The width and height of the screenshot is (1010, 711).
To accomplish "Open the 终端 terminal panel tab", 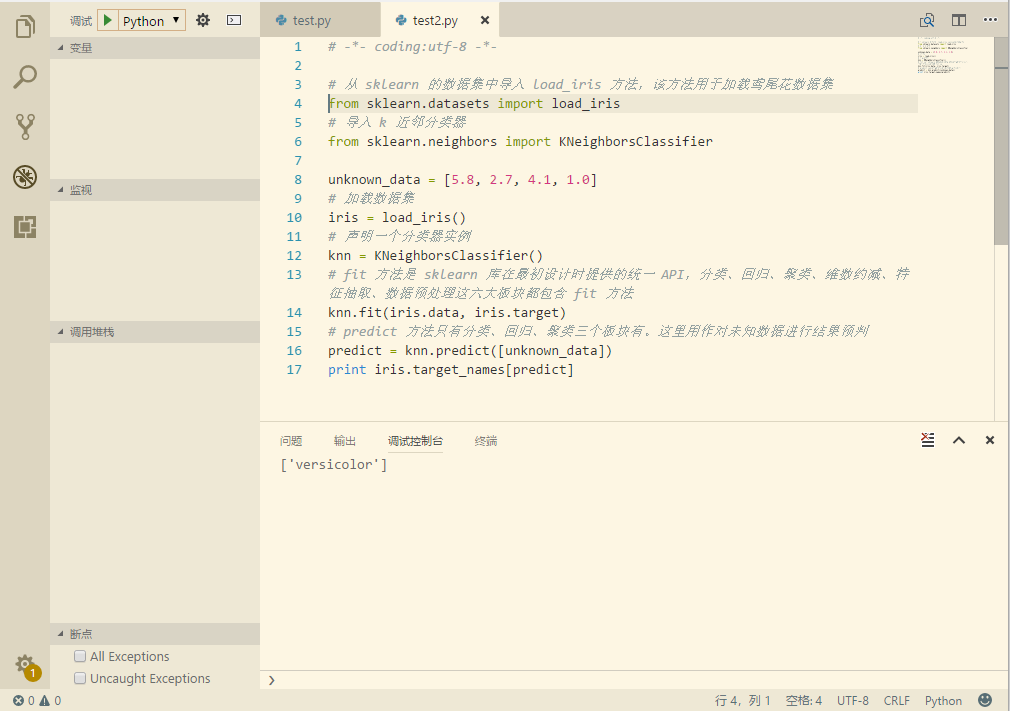I will click(x=486, y=441).
